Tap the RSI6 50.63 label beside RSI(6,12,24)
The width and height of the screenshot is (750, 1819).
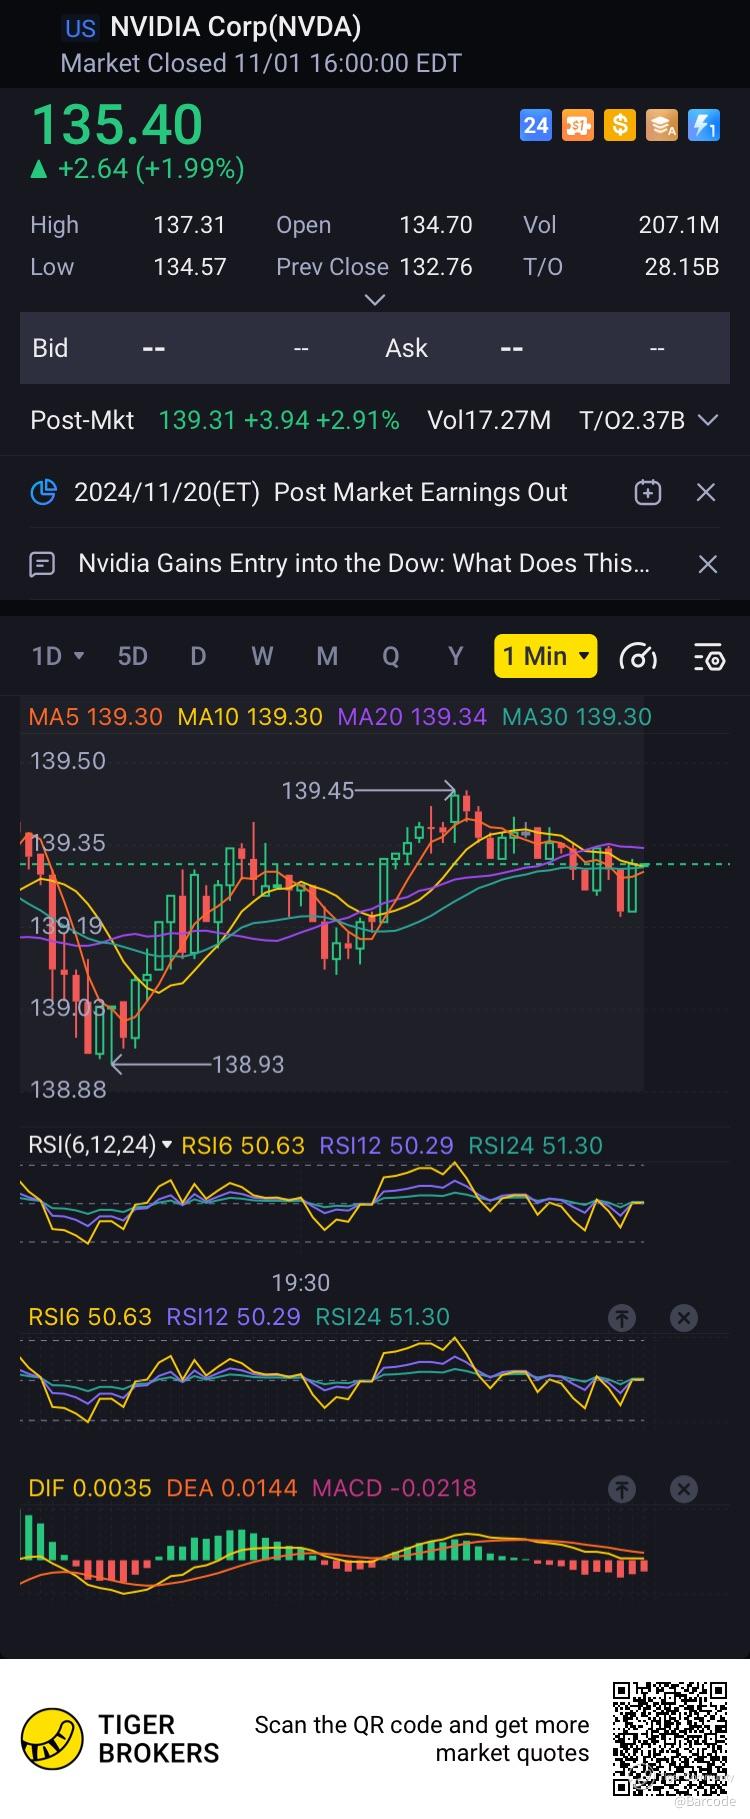coord(243,1145)
